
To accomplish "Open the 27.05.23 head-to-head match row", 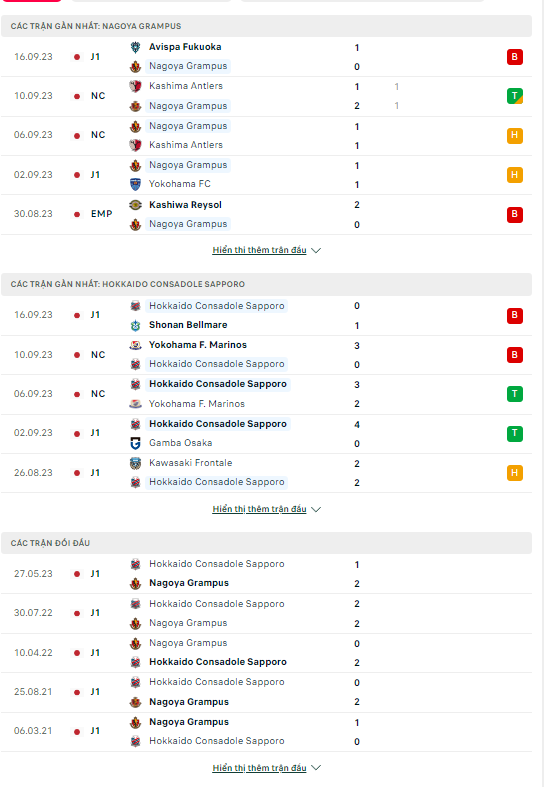I will [x=266, y=574].
